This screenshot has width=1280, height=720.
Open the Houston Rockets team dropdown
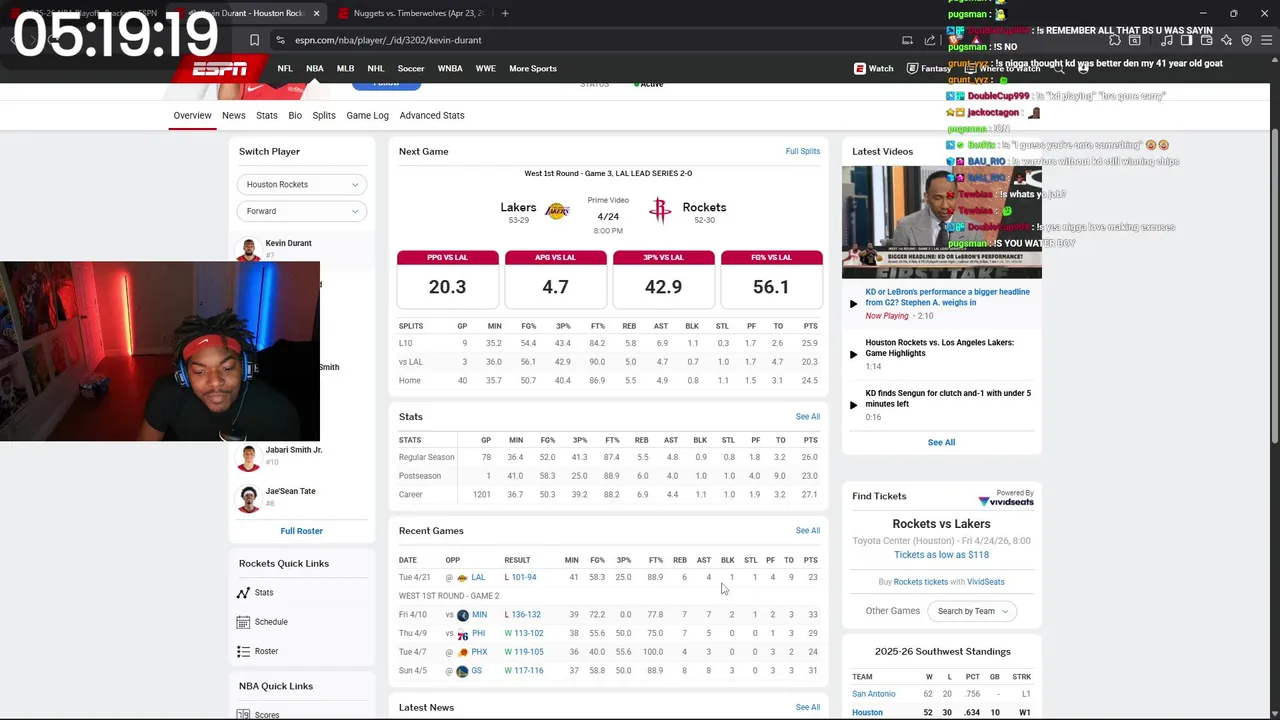[x=302, y=184]
